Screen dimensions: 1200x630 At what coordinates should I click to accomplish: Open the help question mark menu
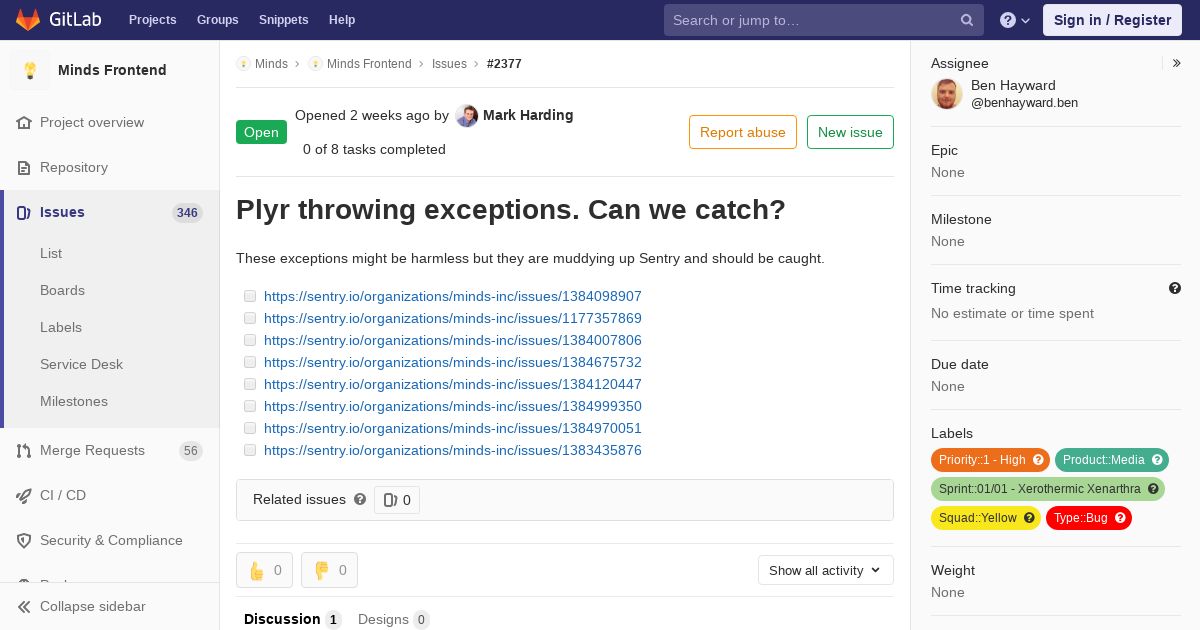click(1015, 20)
